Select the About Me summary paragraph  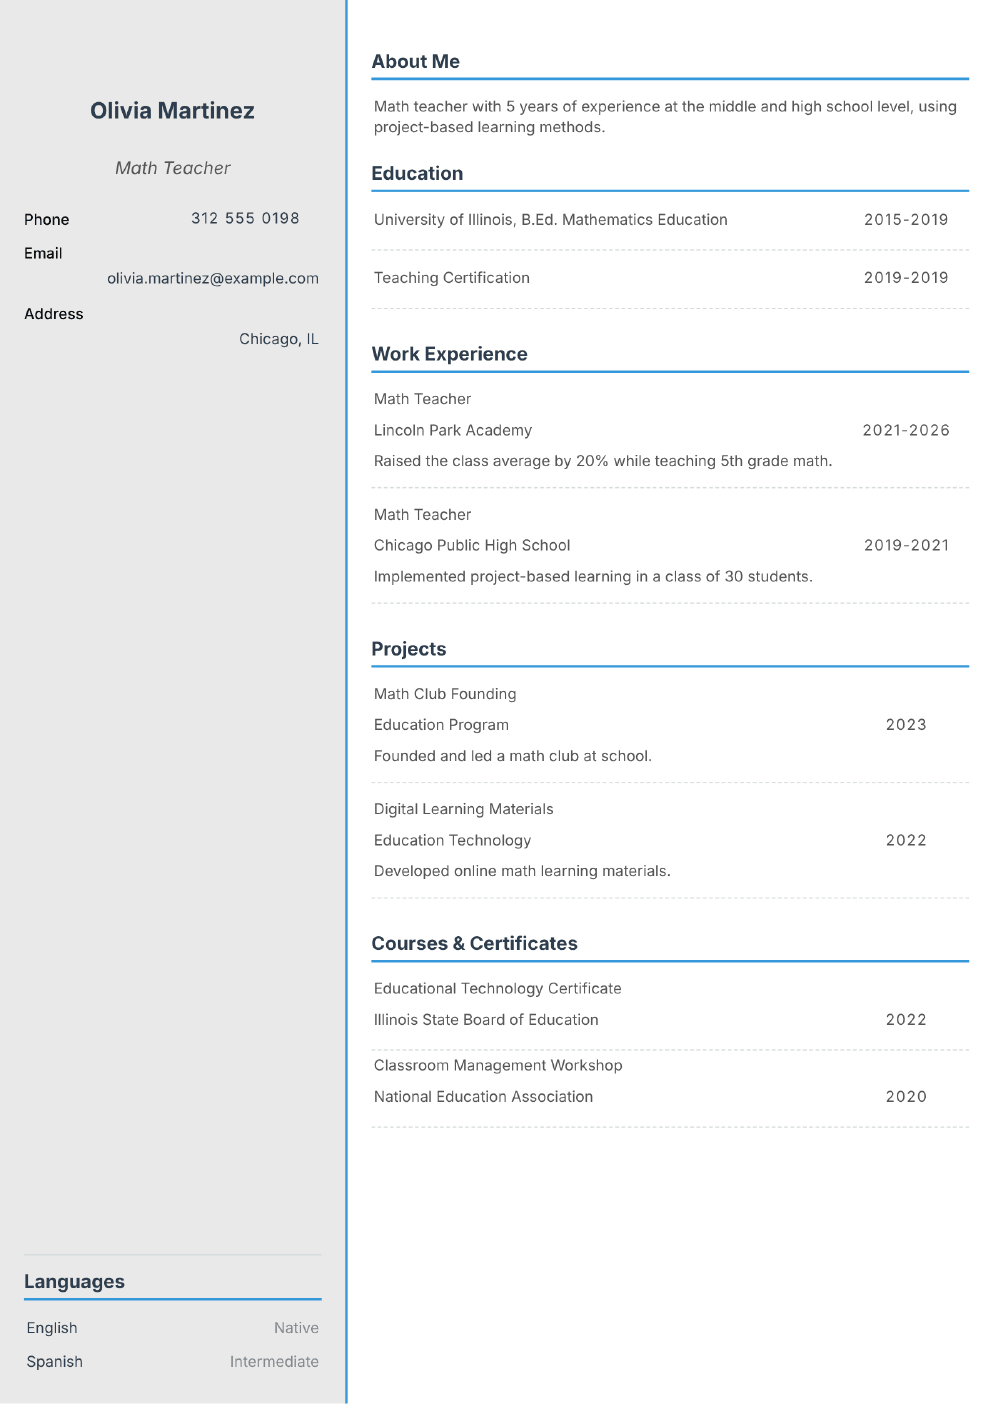(x=665, y=117)
